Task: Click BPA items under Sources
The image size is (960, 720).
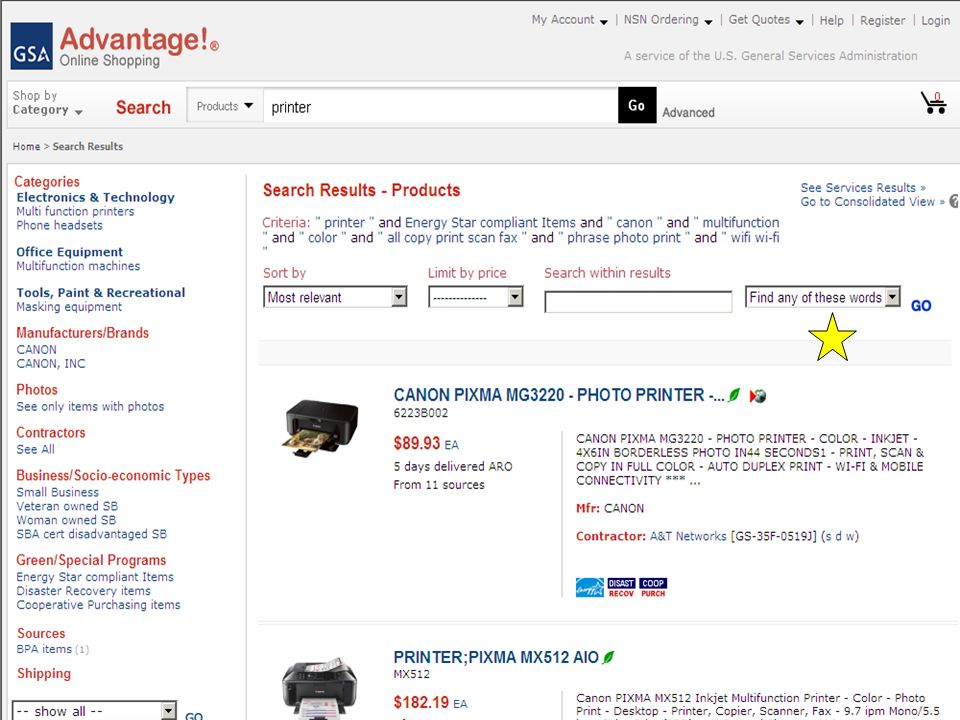Action: tap(44, 649)
